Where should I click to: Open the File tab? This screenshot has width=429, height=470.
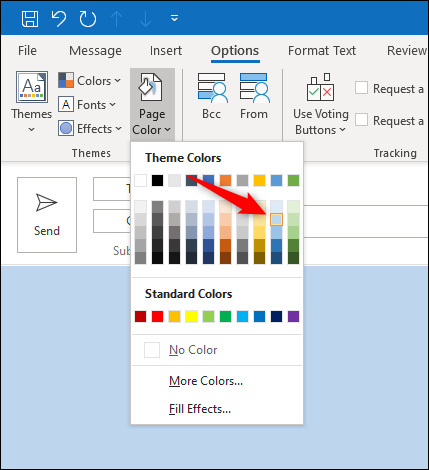click(x=27, y=51)
